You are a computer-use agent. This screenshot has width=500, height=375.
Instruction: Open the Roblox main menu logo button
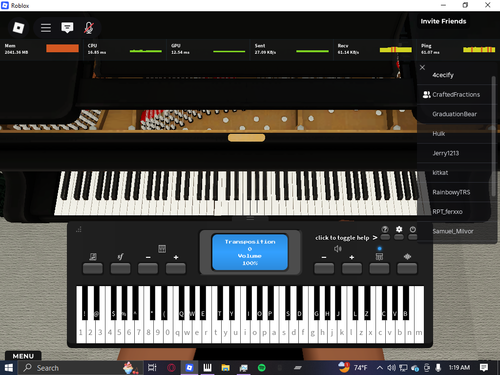pos(18,28)
